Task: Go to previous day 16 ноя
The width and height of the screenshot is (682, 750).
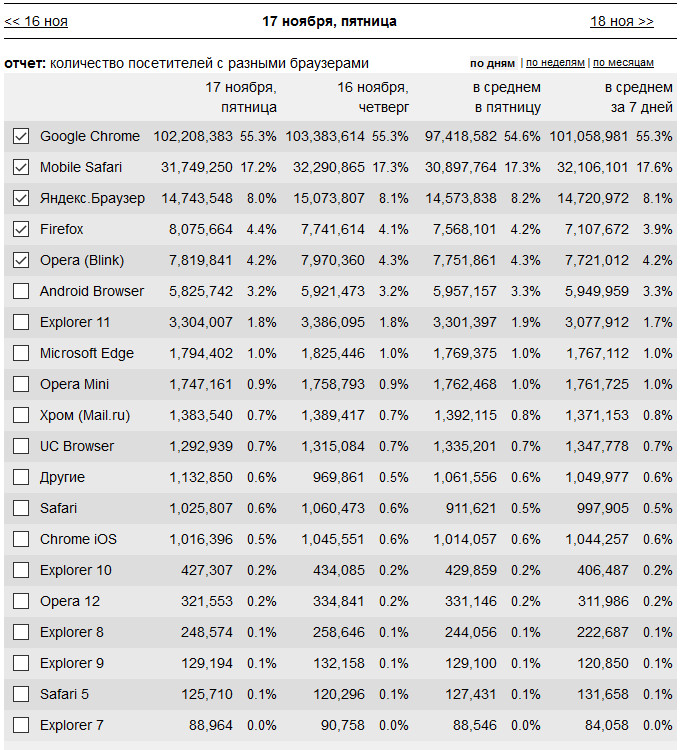Action: 36,21
